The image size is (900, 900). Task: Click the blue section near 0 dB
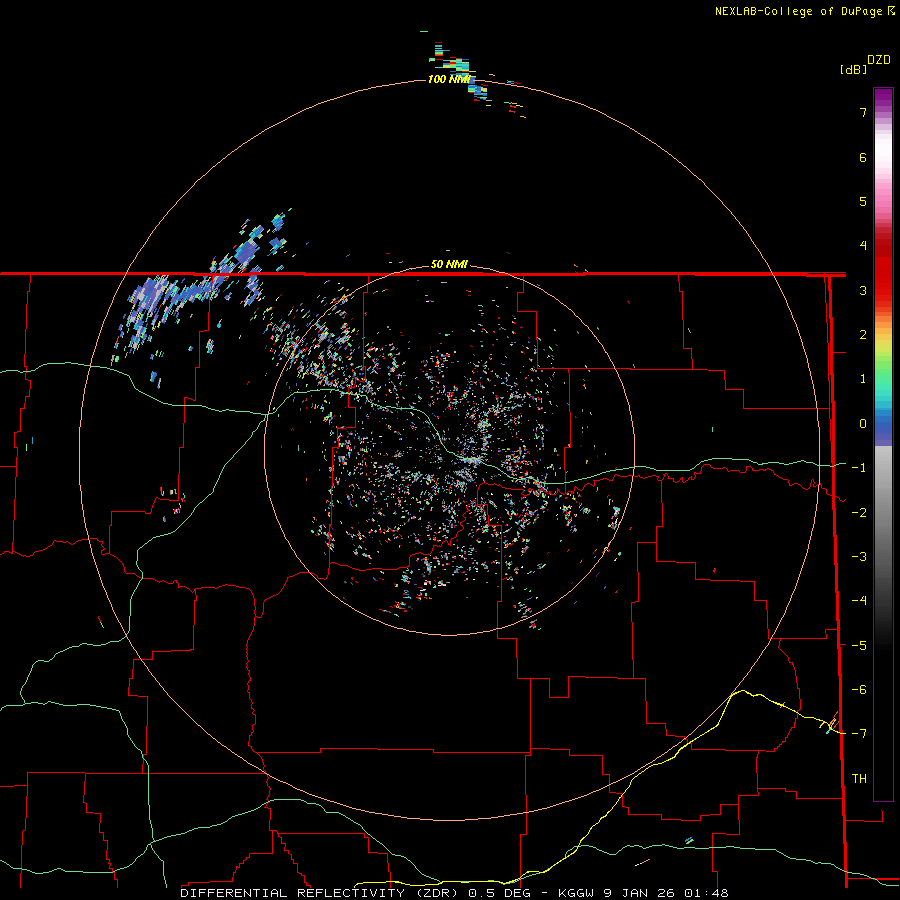tap(883, 428)
